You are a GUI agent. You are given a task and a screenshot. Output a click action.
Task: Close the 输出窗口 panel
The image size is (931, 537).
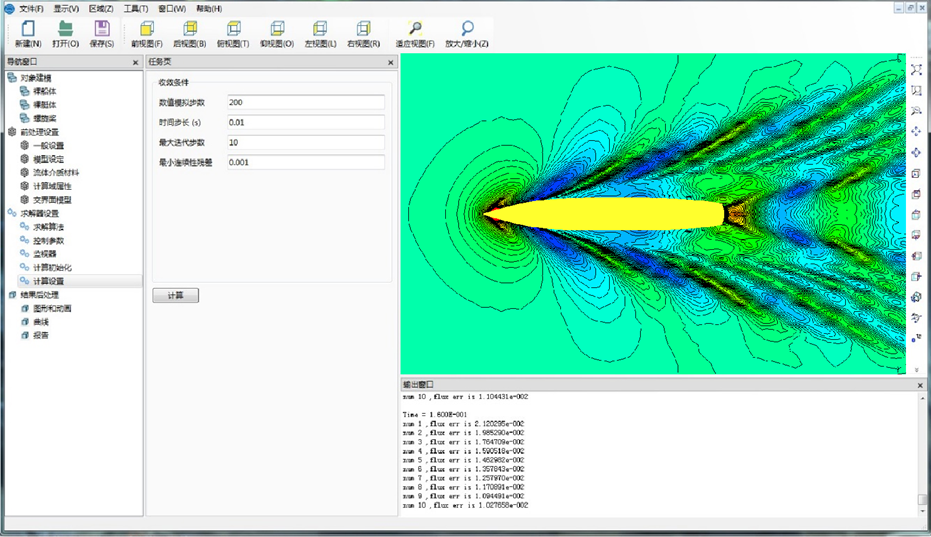(x=920, y=386)
